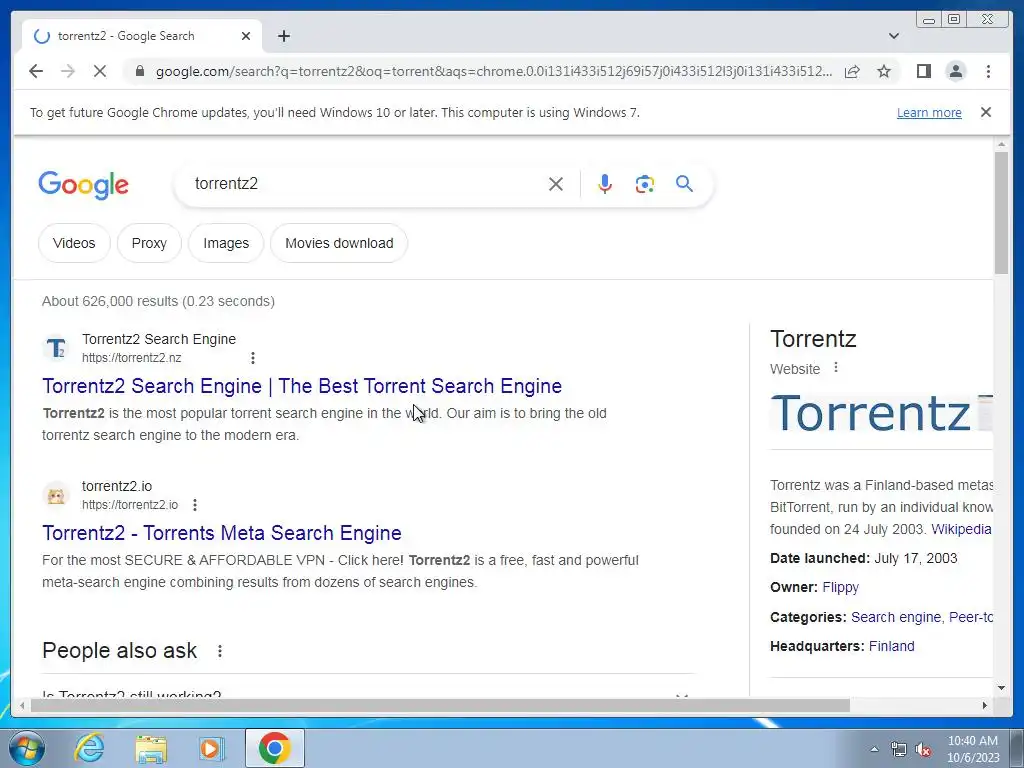Screen dimensions: 1024x768
Task: Follow the Flippy owner link
Action: pyautogui.click(x=840, y=587)
